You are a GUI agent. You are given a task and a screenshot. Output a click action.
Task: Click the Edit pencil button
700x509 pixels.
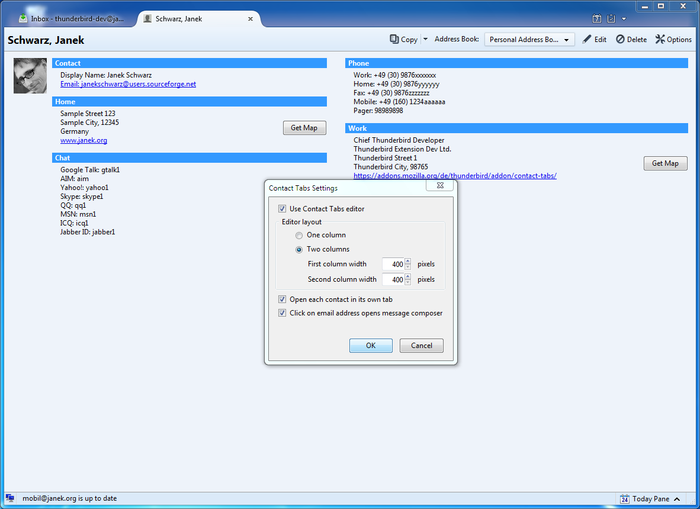[x=595, y=39]
